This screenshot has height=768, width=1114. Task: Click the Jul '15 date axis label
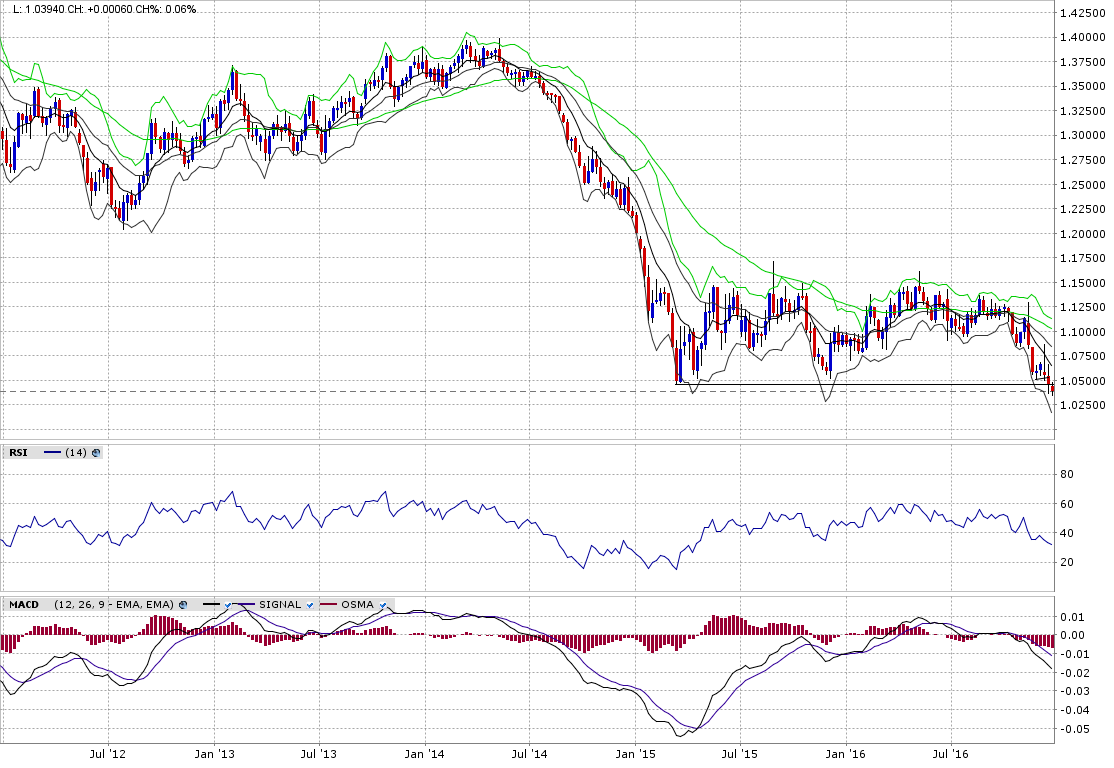coord(740,754)
